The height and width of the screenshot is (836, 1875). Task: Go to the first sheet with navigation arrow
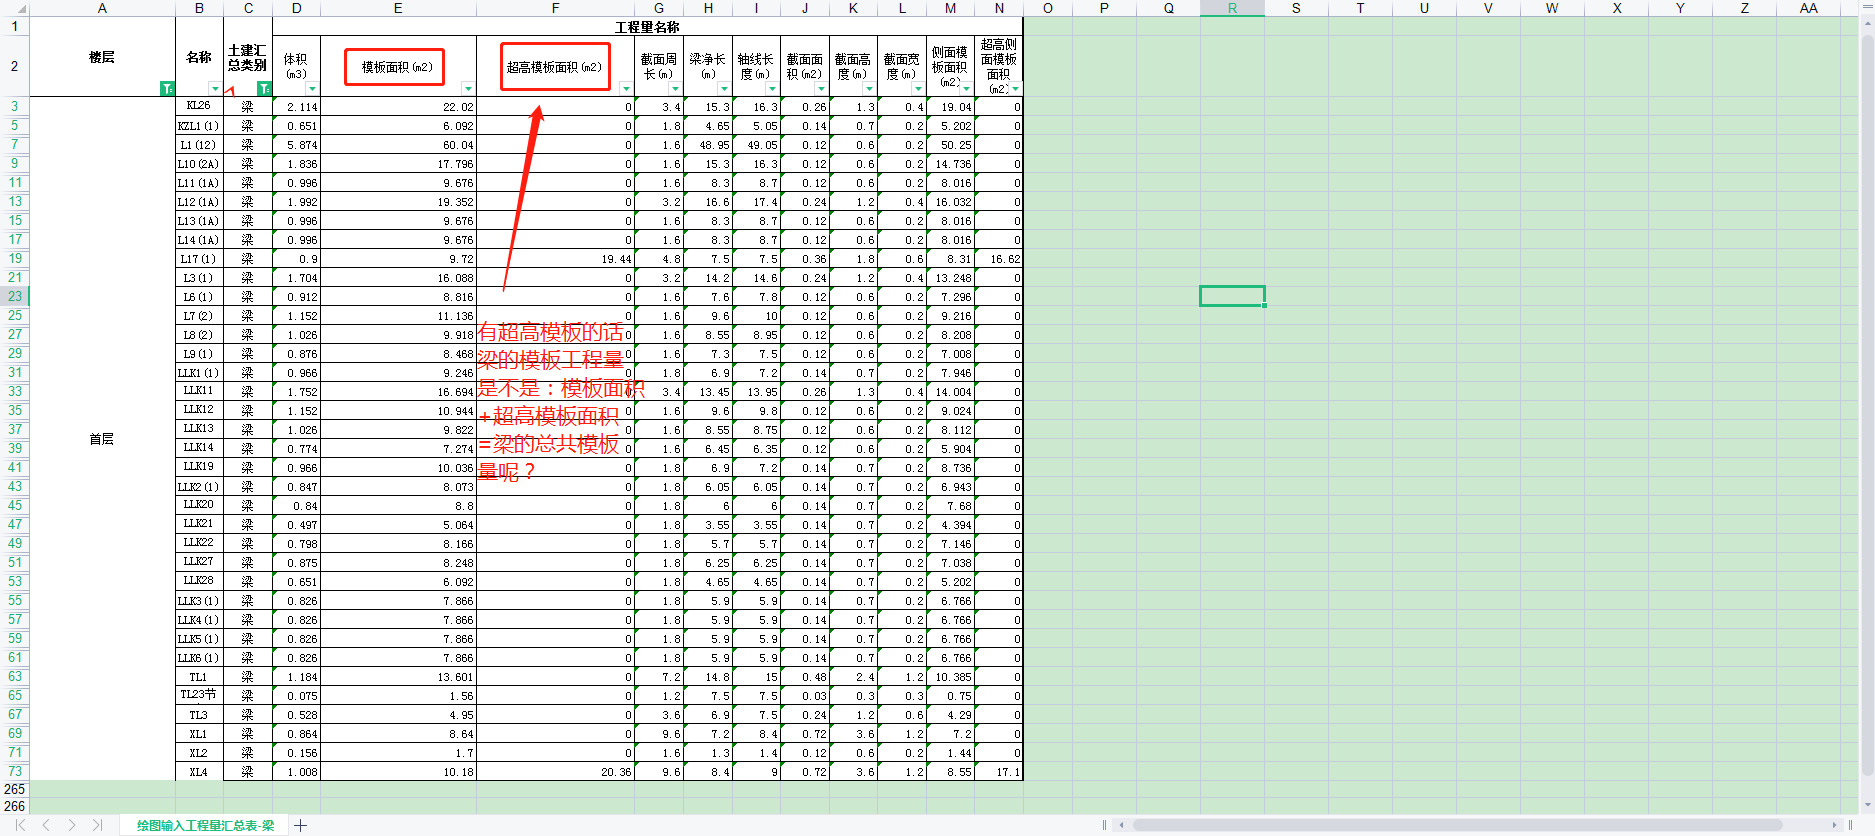pyautogui.click(x=20, y=825)
